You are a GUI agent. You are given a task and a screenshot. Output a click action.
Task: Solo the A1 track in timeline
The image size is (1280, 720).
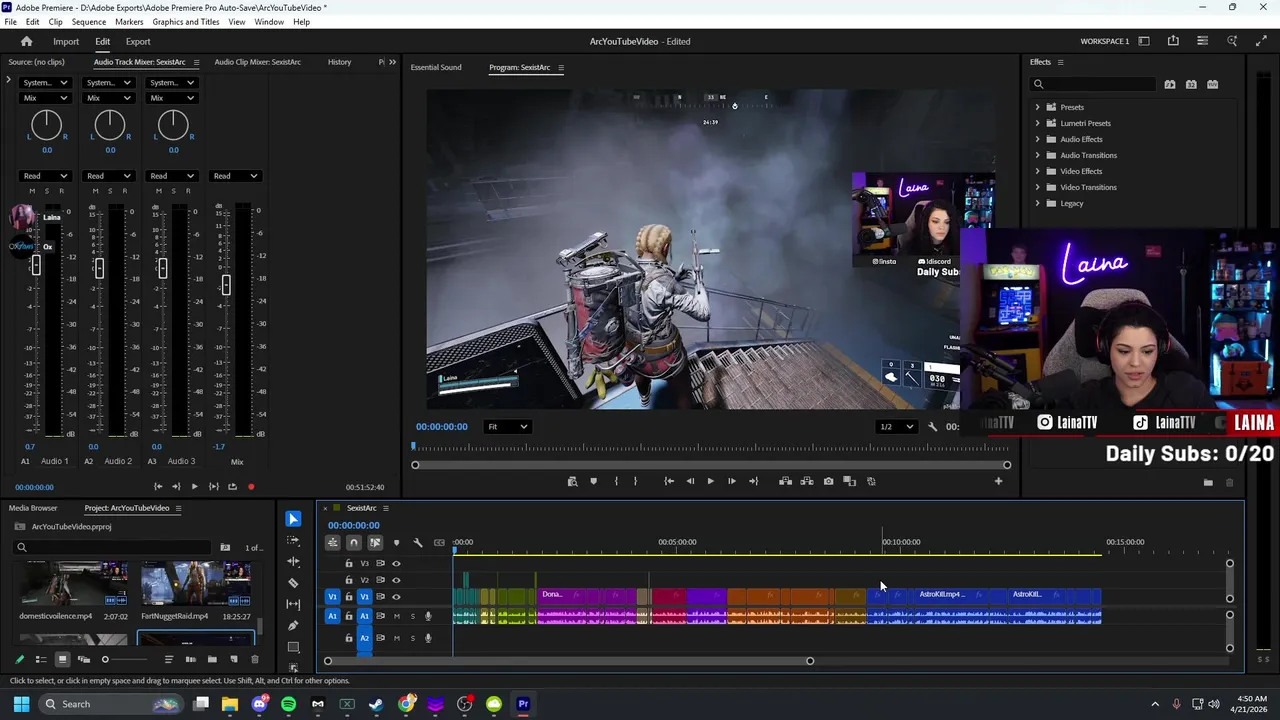pyautogui.click(x=412, y=617)
